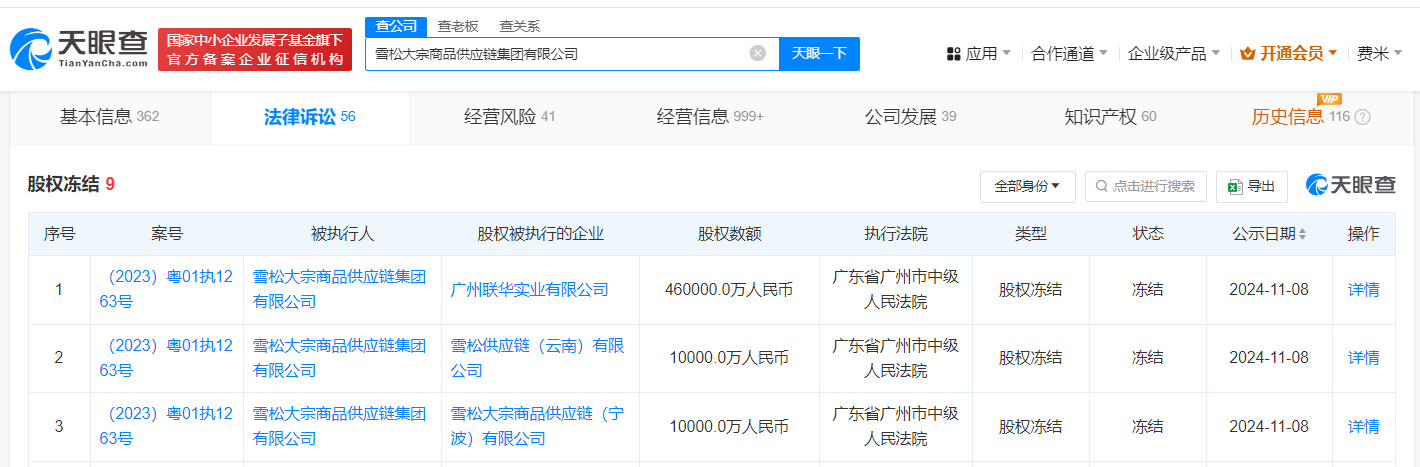Click 详情 for 雪松大宗商品供应链（宁波） row
This screenshot has height=467, width=1420.
point(1364,426)
